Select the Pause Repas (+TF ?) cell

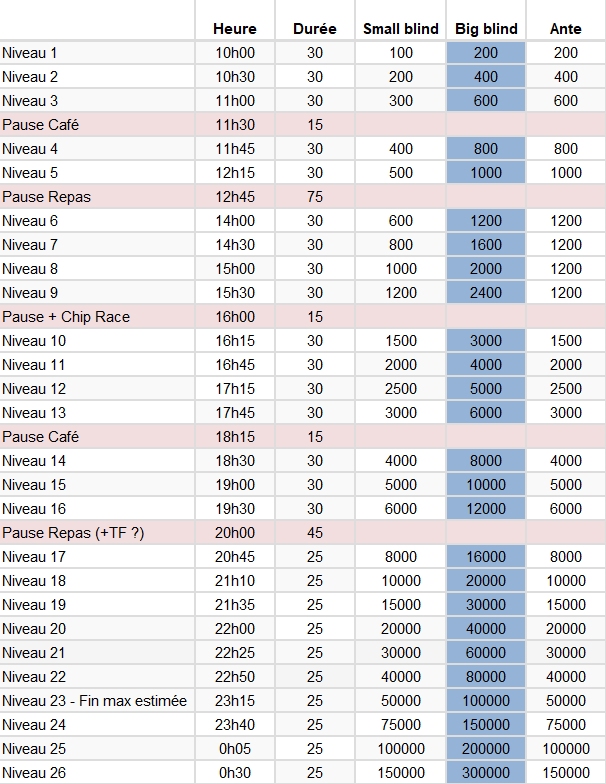tap(97, 533)
